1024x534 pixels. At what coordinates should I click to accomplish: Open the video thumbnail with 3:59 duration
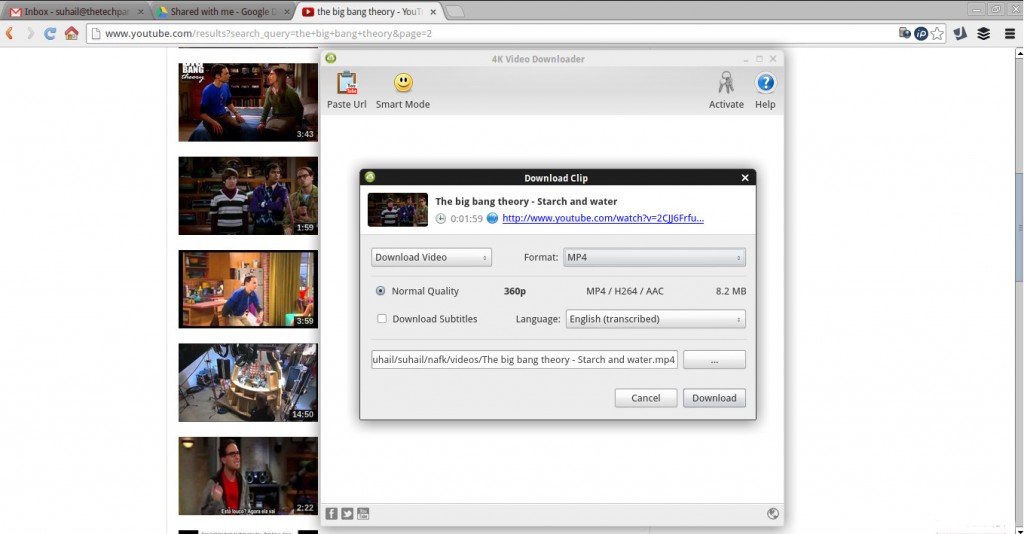click(248, 289)
